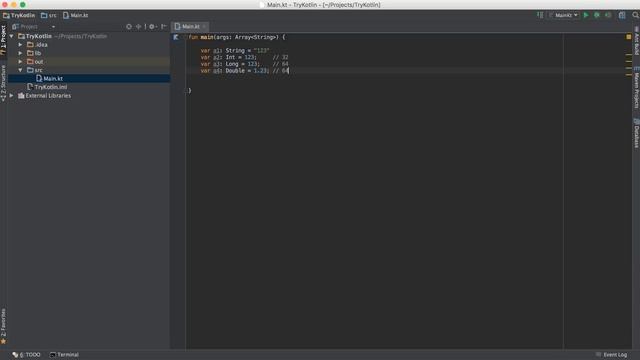Toggle the 1: Project side tab
640x360 pixels.
point(3,40)
